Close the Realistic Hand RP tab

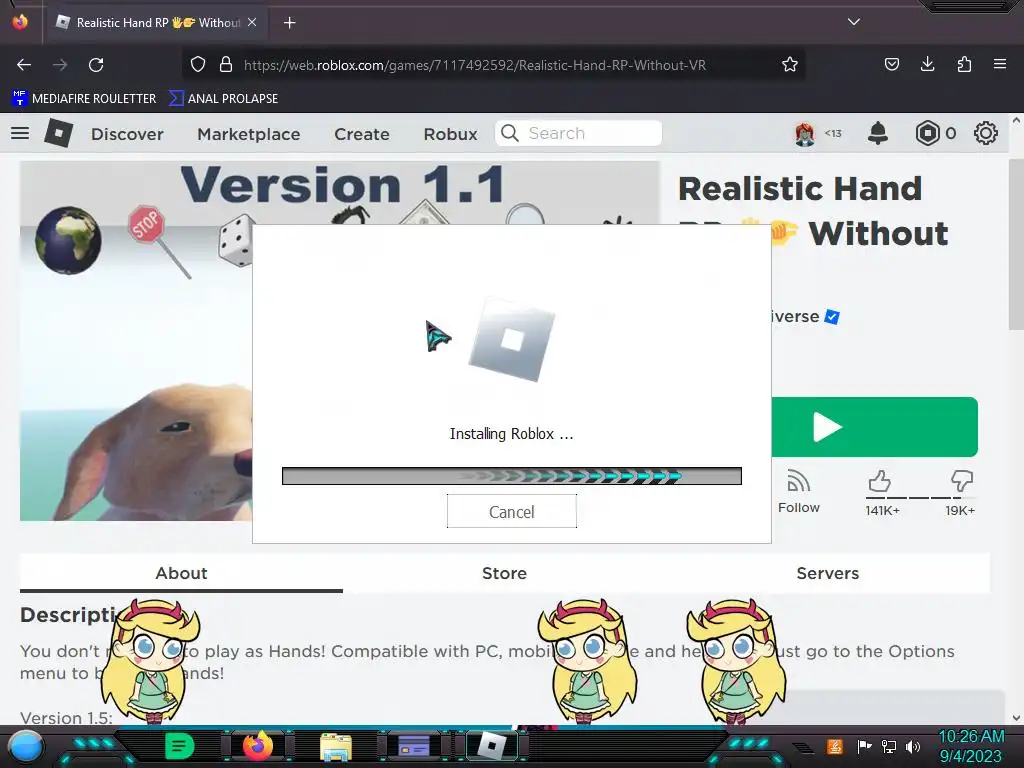coord(252,22)
